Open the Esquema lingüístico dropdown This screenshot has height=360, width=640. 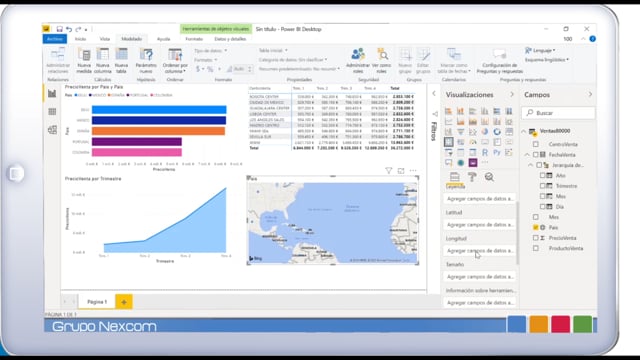coord(547,60)
